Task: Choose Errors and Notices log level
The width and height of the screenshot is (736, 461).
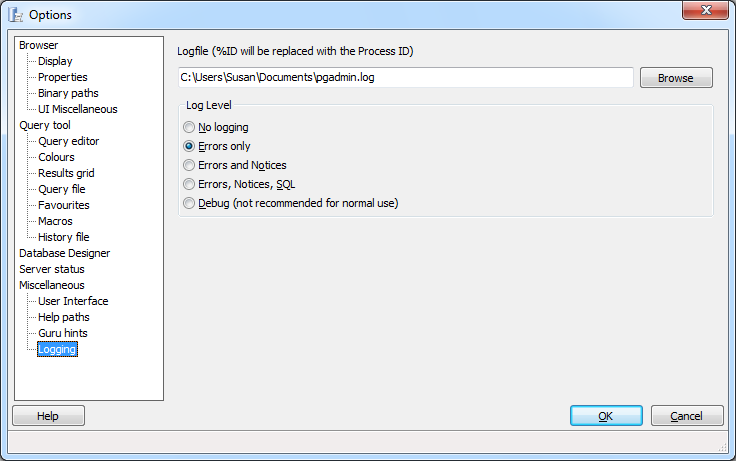Action: coord(189,165)
